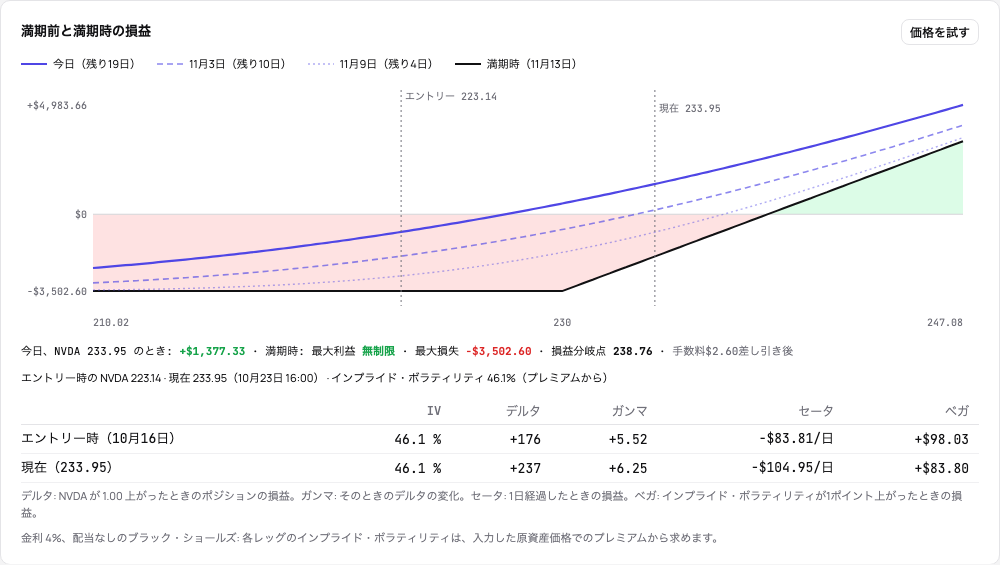
Task: Click the +5.52 gamma cell
Action: point(628,439)
